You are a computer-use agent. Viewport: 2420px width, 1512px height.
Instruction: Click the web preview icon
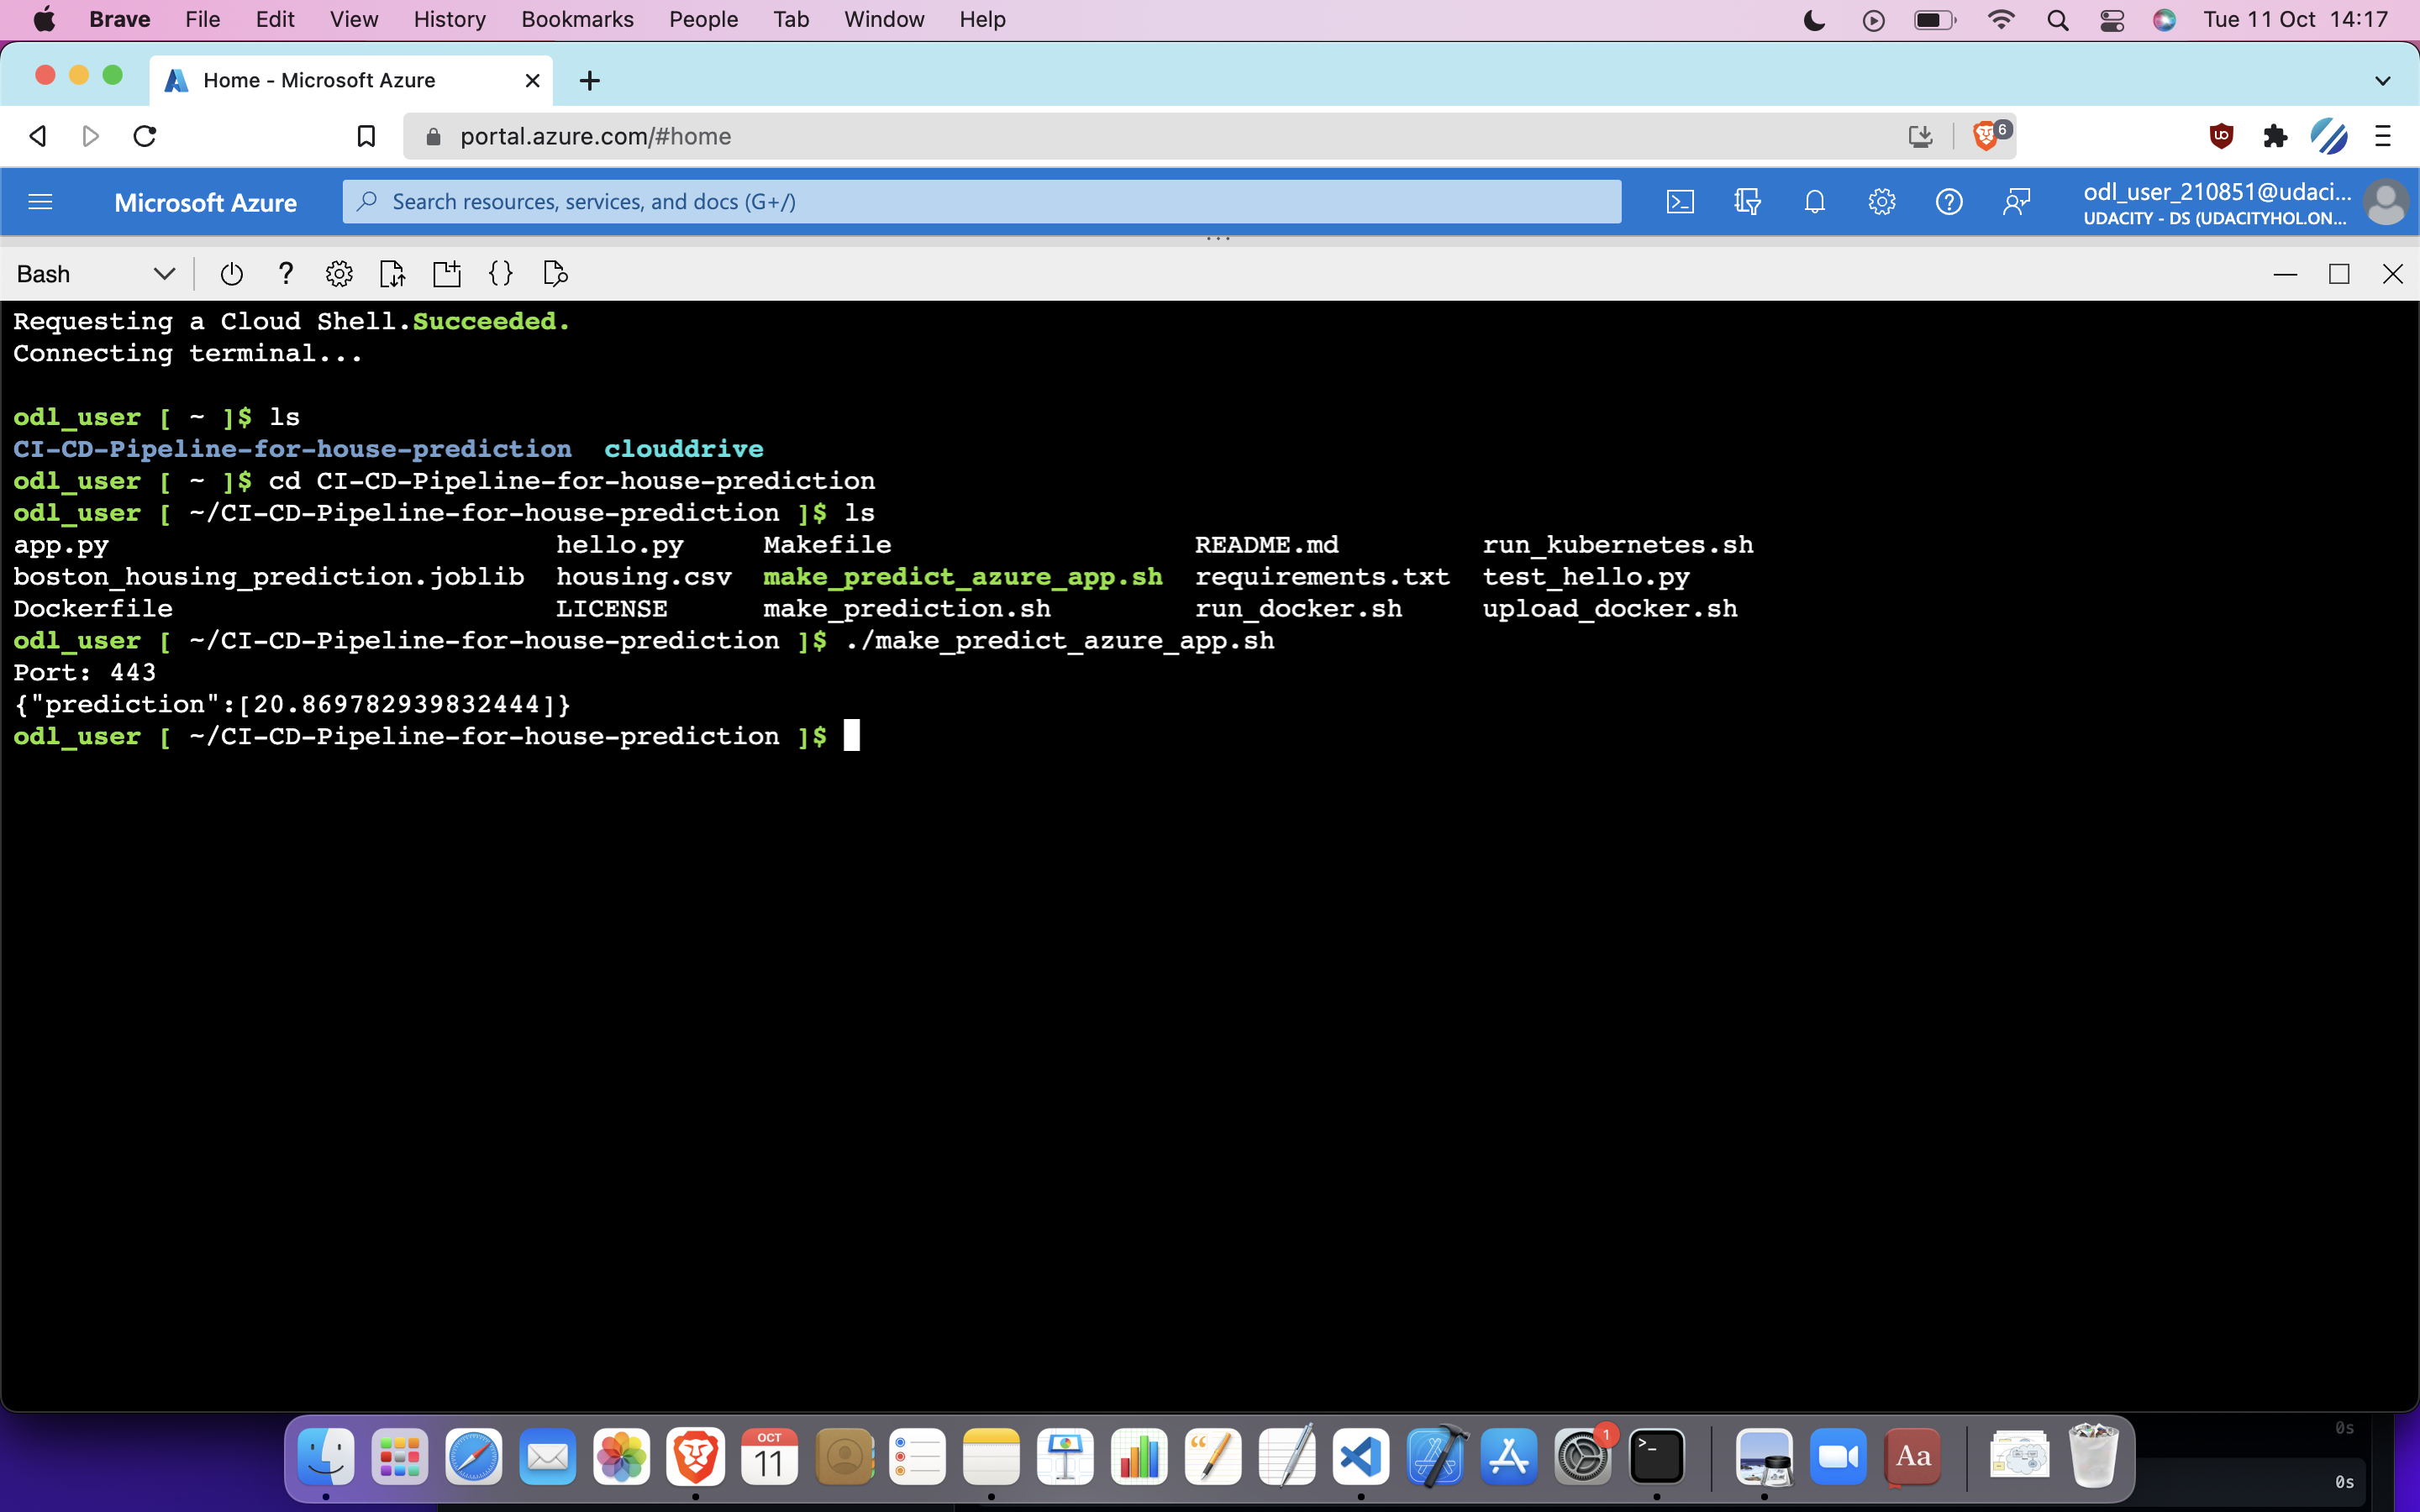555,274
